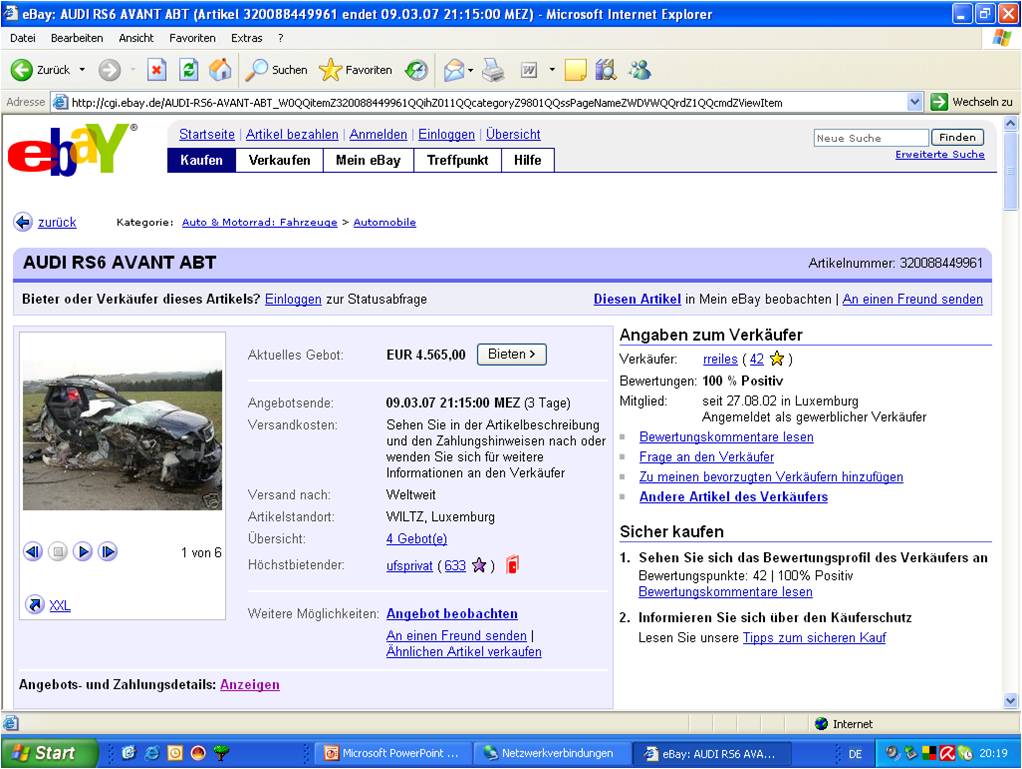Click the Finden search button
Screen dimensions: 1022x769
click(957, 138)
